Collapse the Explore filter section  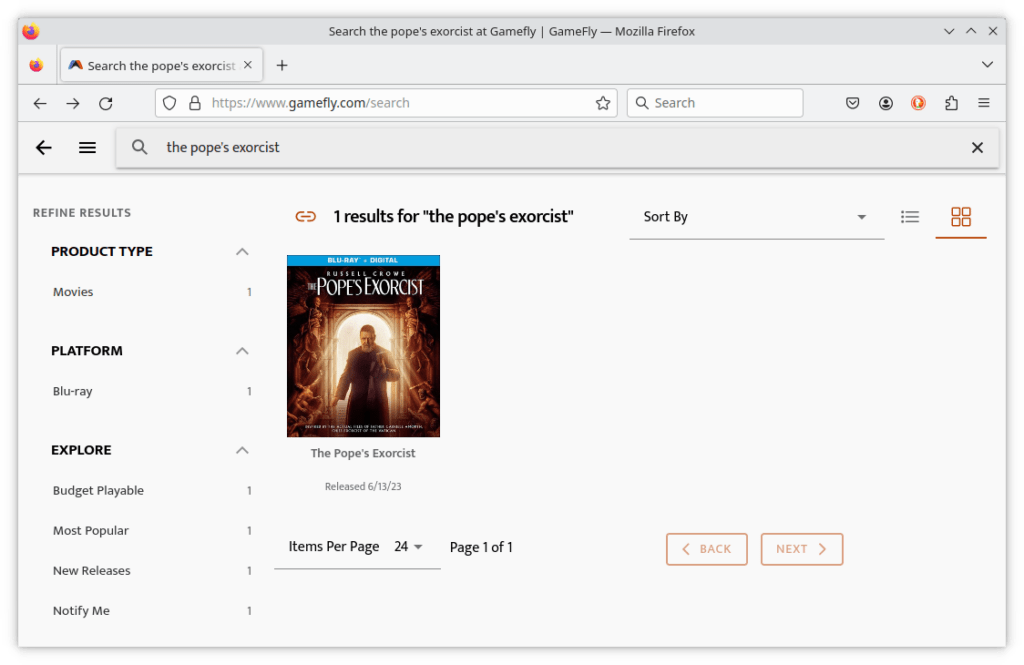pos(242,450)
